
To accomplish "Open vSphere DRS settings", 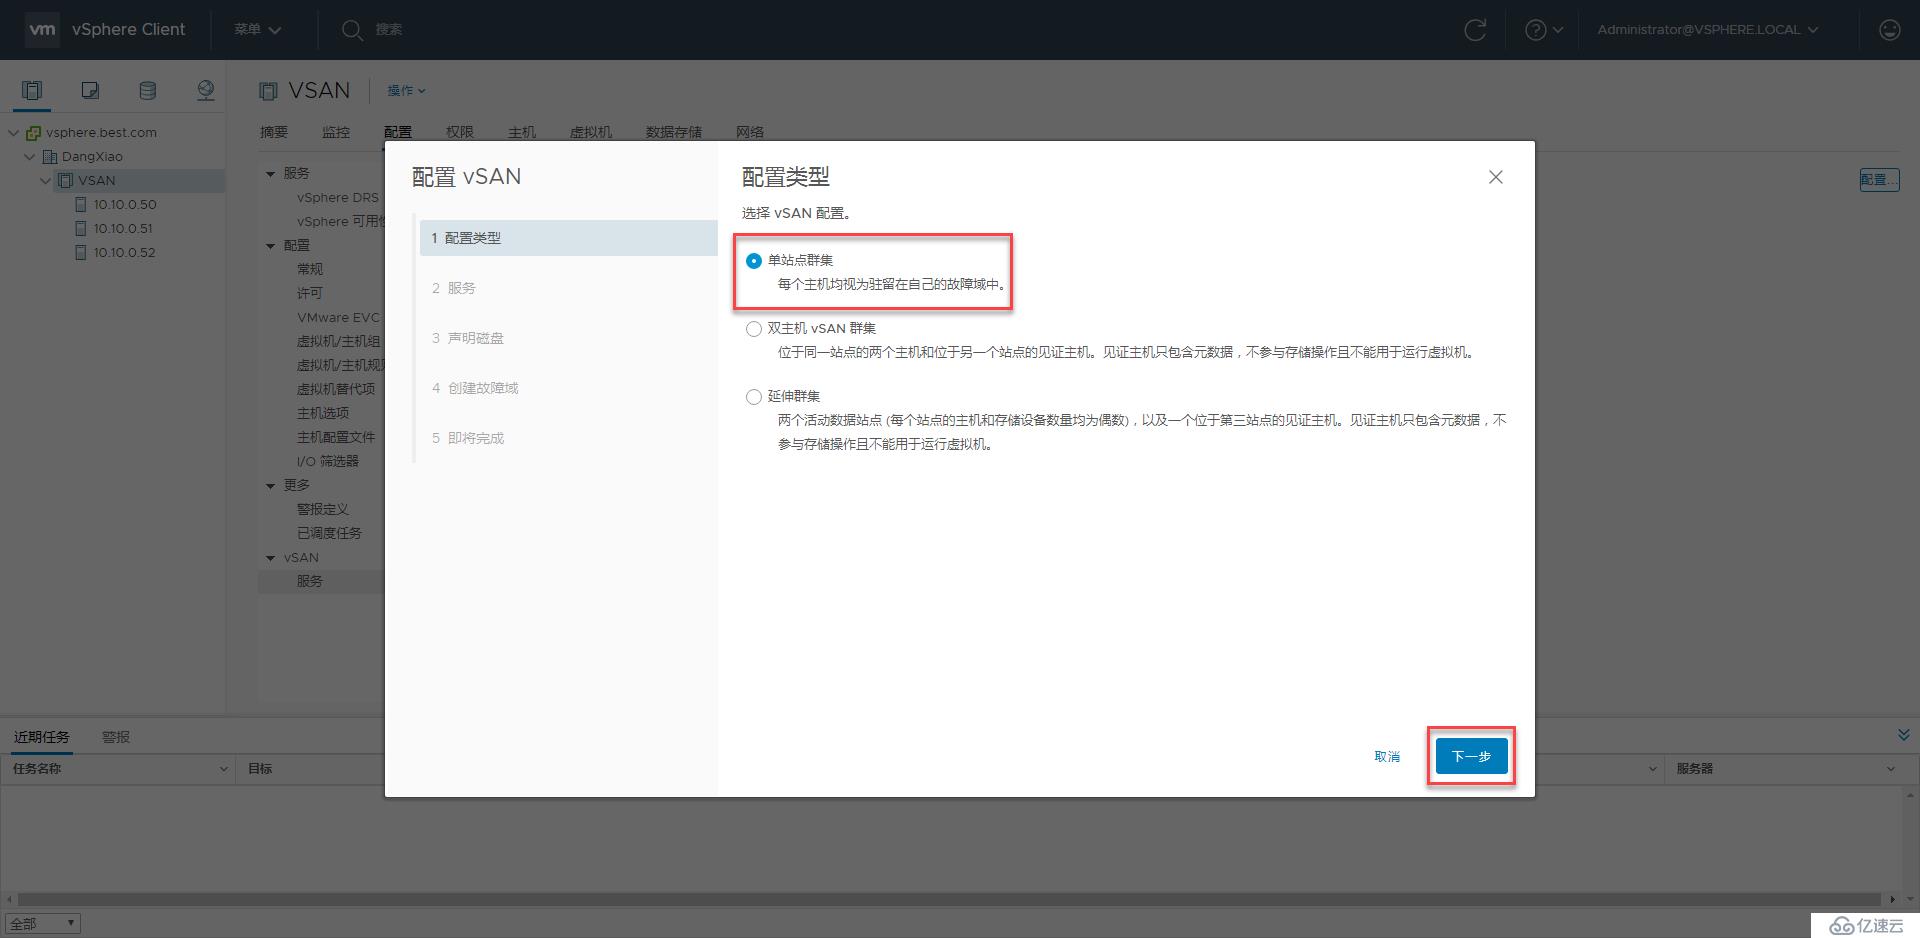I will tap(338, 197).
